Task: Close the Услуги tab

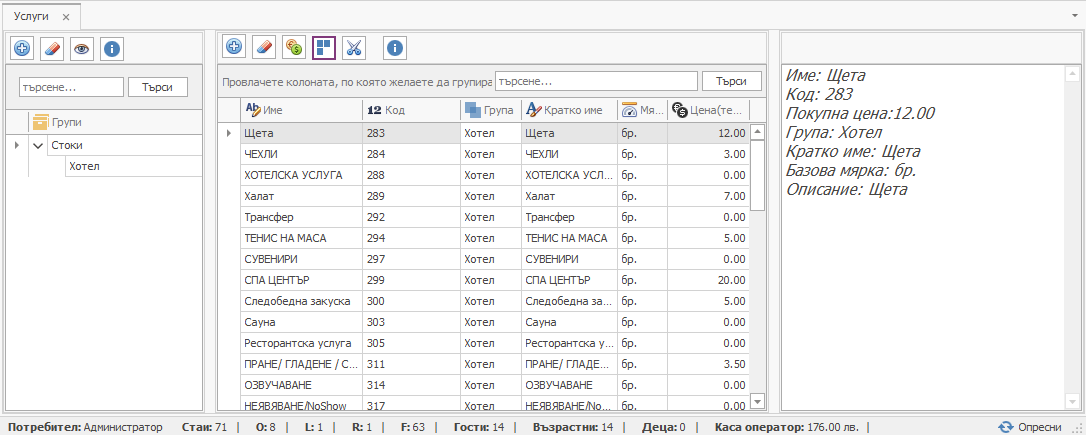Action: [x=66, y=18]
